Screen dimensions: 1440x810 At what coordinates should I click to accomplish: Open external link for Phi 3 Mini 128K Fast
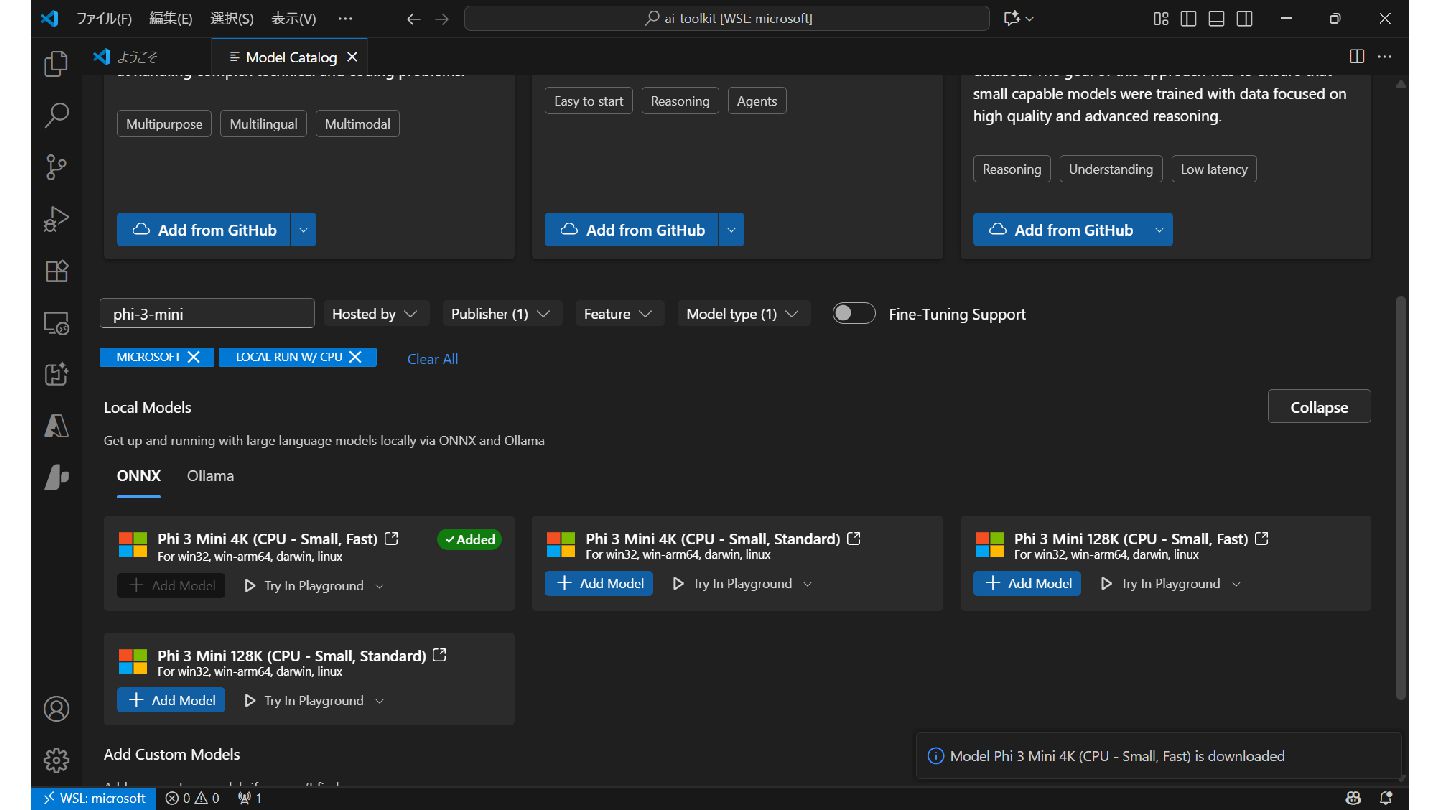click(1262, 538)
